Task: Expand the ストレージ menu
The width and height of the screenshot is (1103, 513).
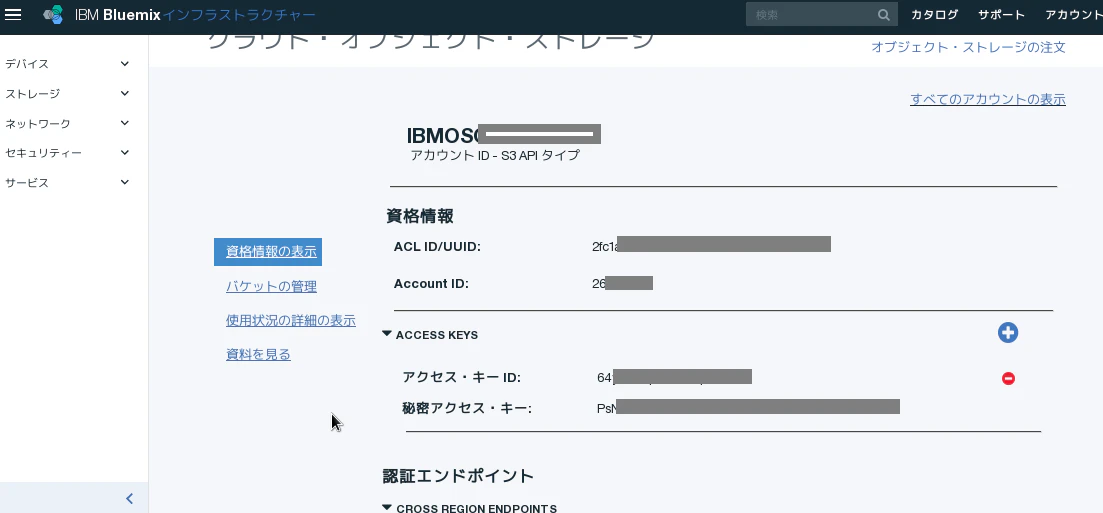Action: pyautogui.click(x=68, y=94)
